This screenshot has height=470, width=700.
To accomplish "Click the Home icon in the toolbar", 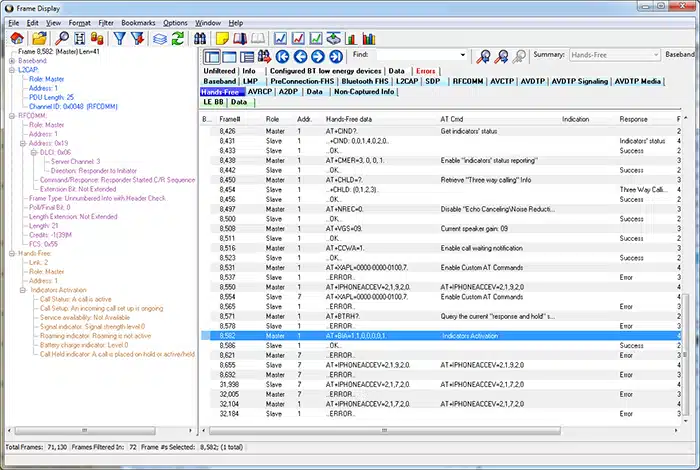I will (16, 38).
